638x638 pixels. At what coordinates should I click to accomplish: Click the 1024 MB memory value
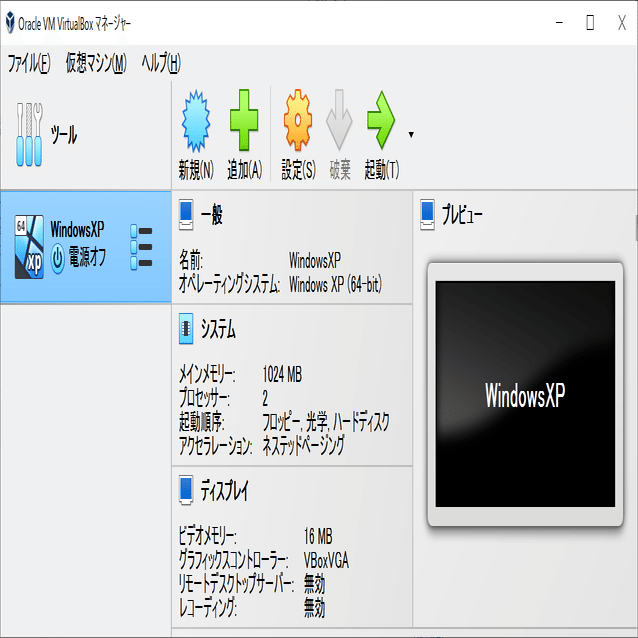(x=282, y=374)
